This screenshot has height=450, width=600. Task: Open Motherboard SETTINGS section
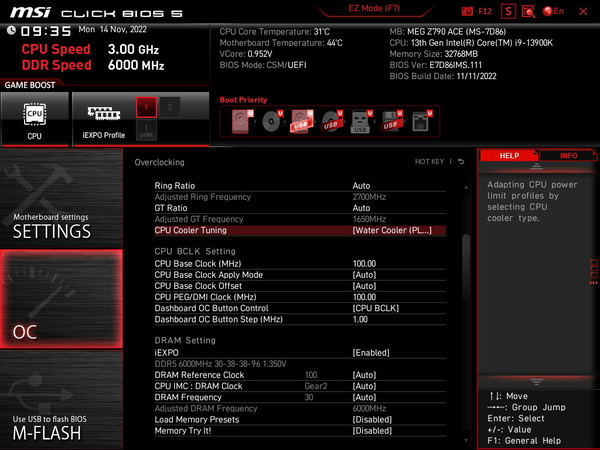tap(61, 198)
